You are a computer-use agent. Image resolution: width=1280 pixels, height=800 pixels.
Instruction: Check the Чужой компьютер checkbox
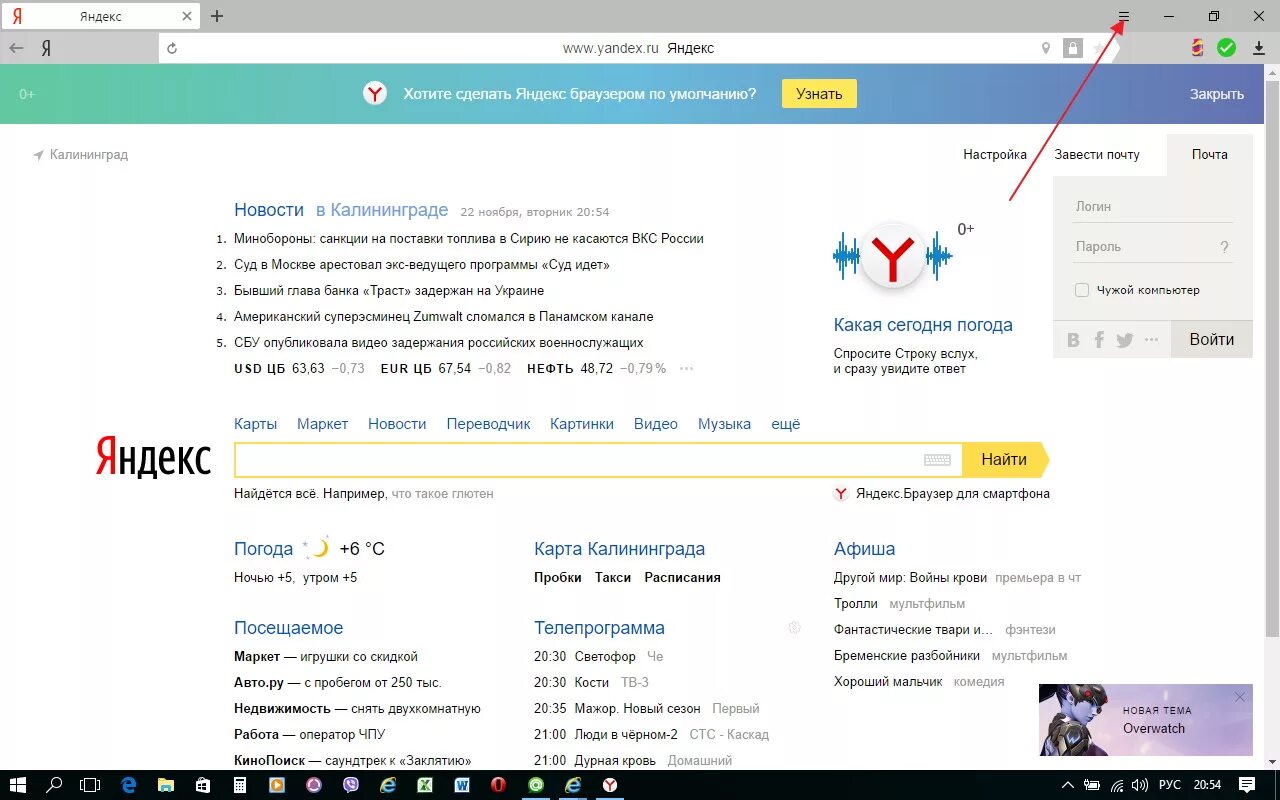click(x=1081, y=290)
